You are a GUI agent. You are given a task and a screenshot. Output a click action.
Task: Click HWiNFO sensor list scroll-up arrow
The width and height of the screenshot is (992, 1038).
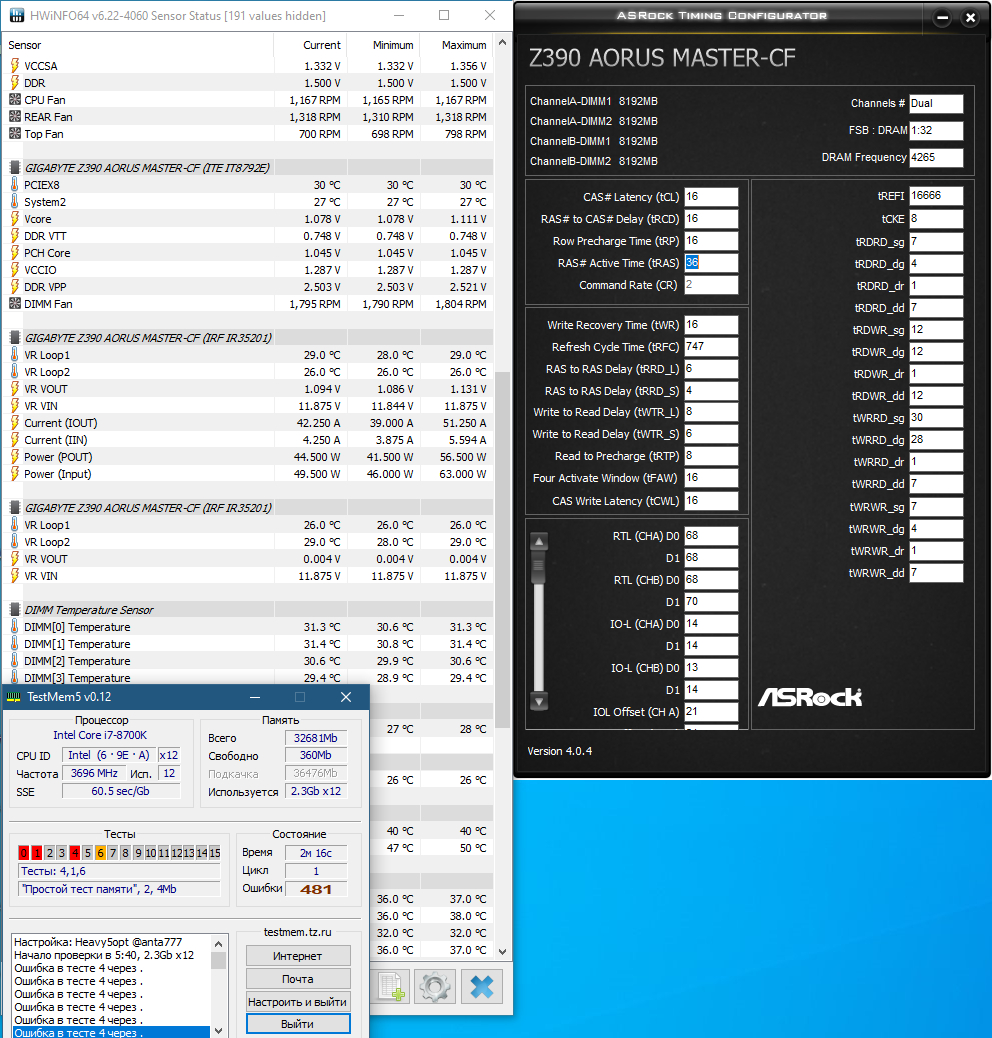pyautogui.click(x=502, y=43)
